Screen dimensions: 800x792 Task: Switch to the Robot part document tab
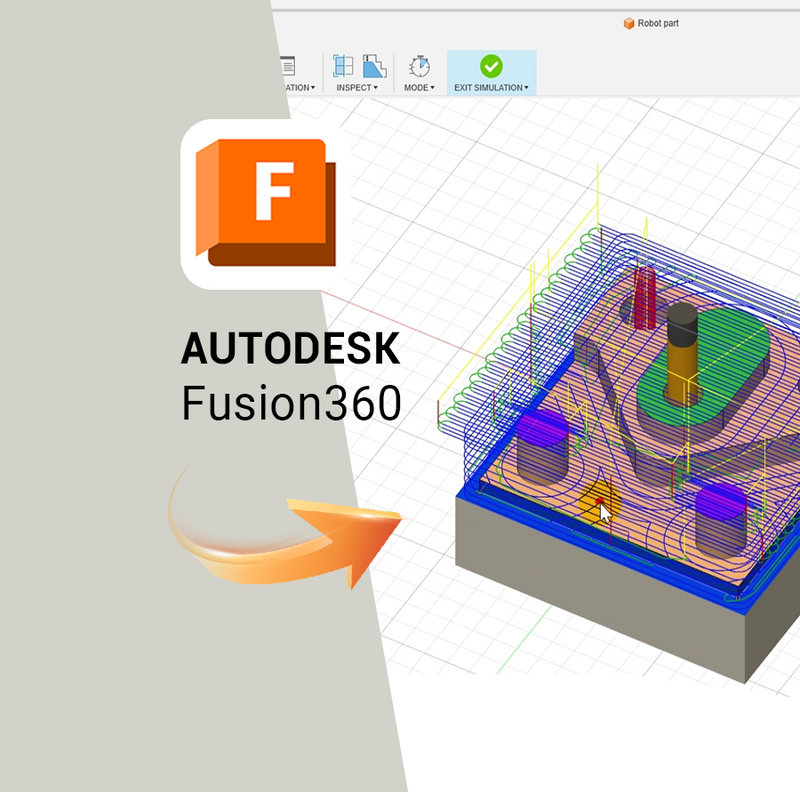pyautogui.click(x=657, y=23)
